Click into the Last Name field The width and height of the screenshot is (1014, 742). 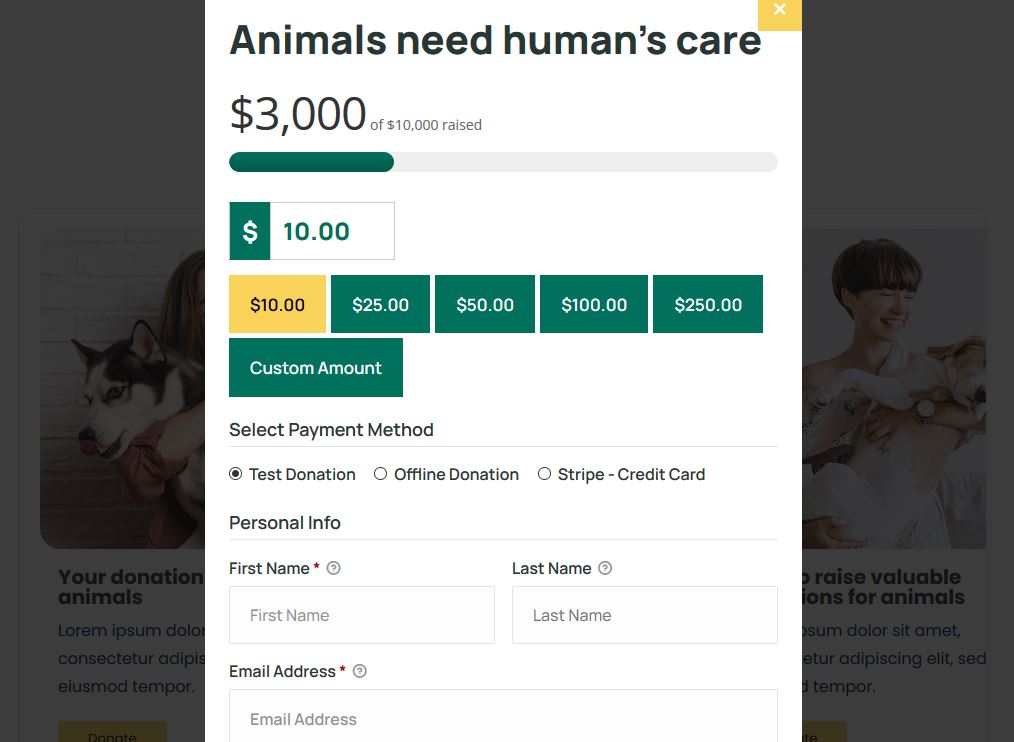pyautogui.click(x=645, y=615)
